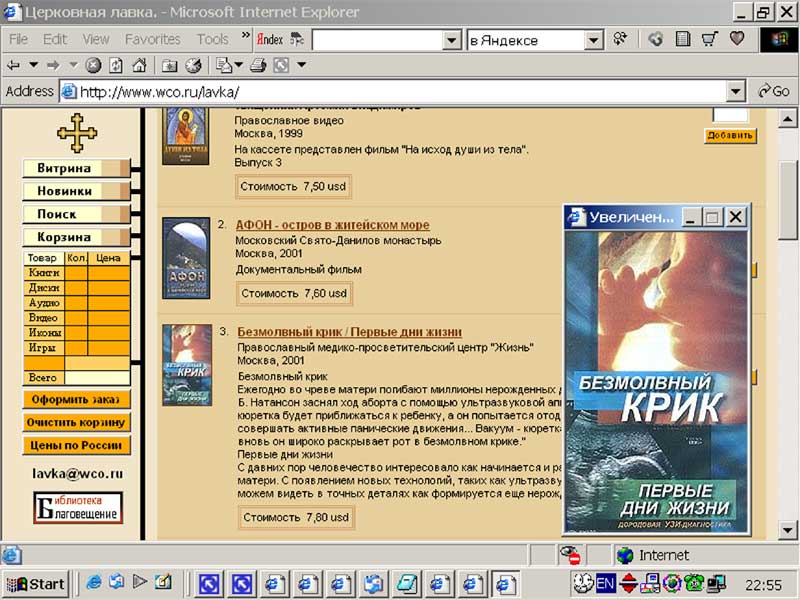The width and height of the screenshot is (800, 600).
Task: Click in the Yandex search input field
Action: pyautogui.click(x=377, y=40)
